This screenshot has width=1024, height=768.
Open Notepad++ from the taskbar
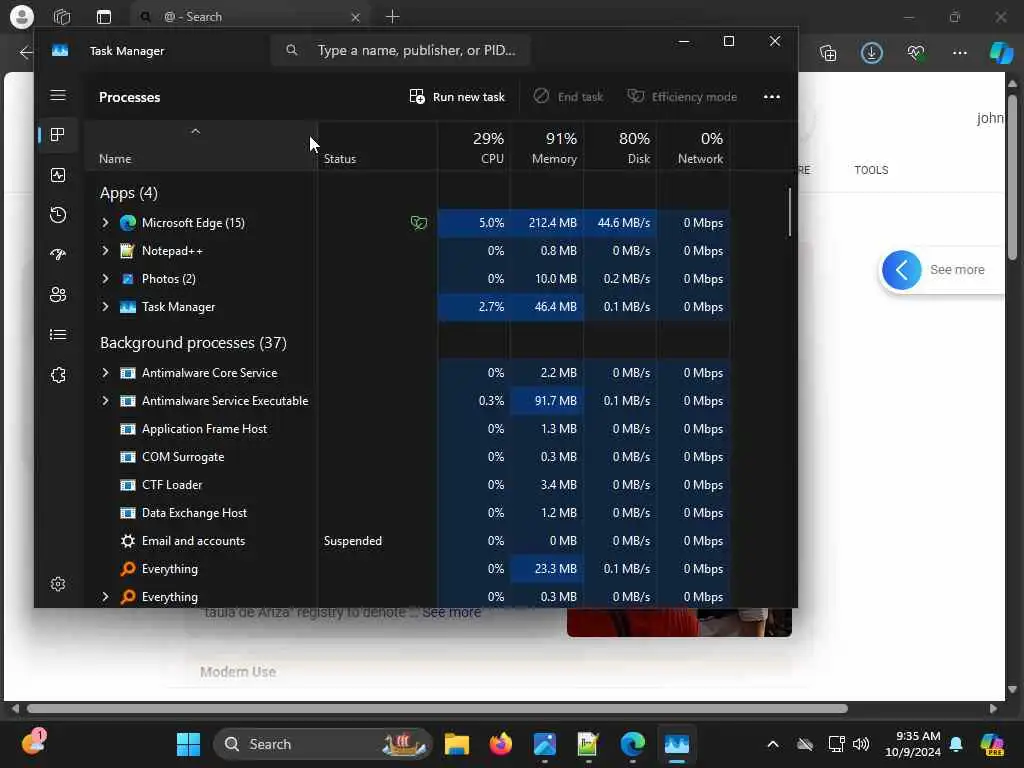tap(588, 744)
